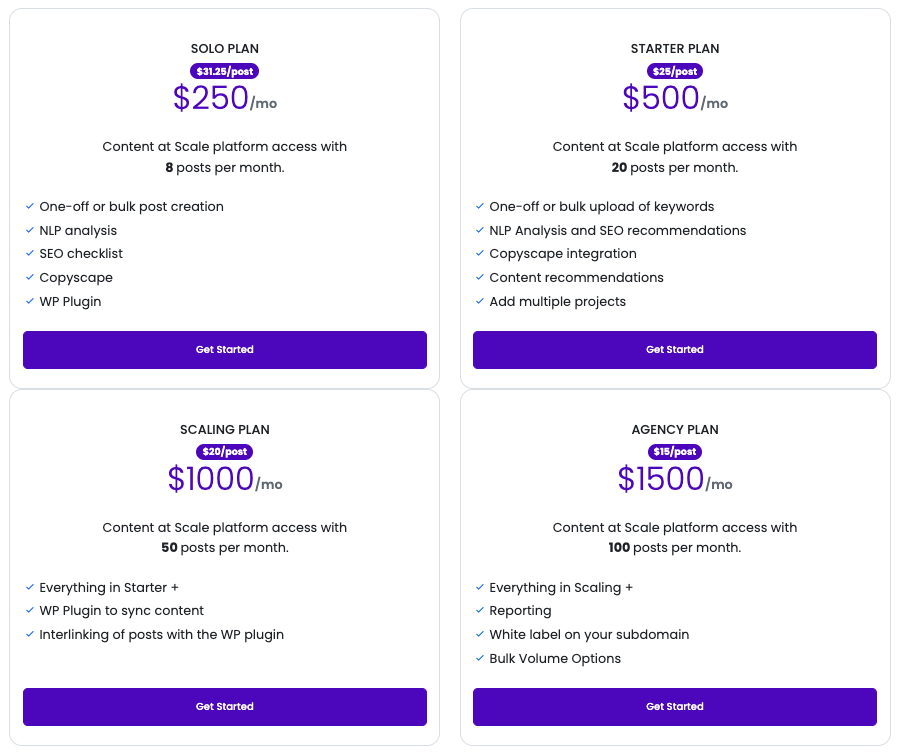Click the checkmark beside Everything in Starter +
The image size is (899, 753).
(x=30, y=588)
